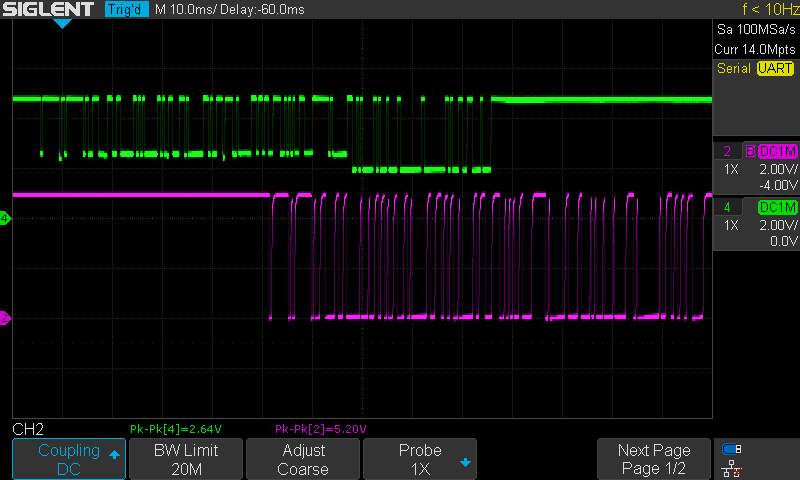The height and width of the screenshot is (480, 800).
Task: Select the green channel 4 ground marker
Action: pos(5,218)
